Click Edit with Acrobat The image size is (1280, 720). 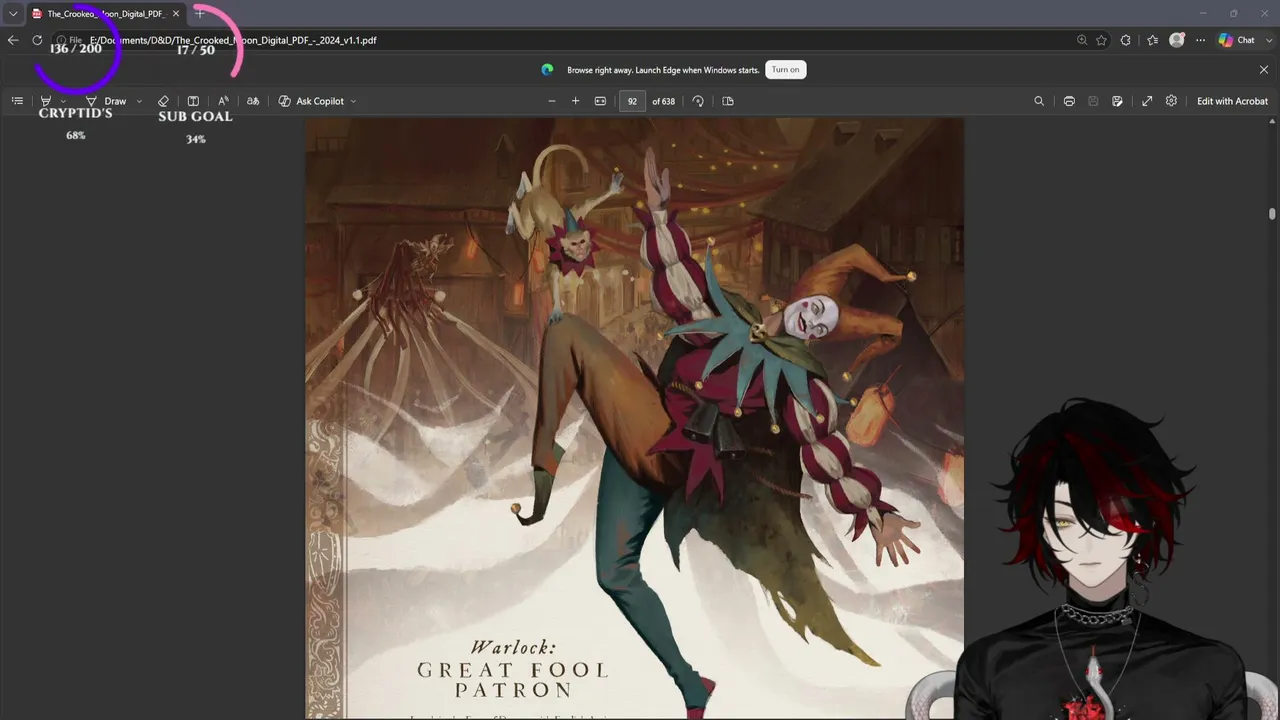pos(1232,101)
